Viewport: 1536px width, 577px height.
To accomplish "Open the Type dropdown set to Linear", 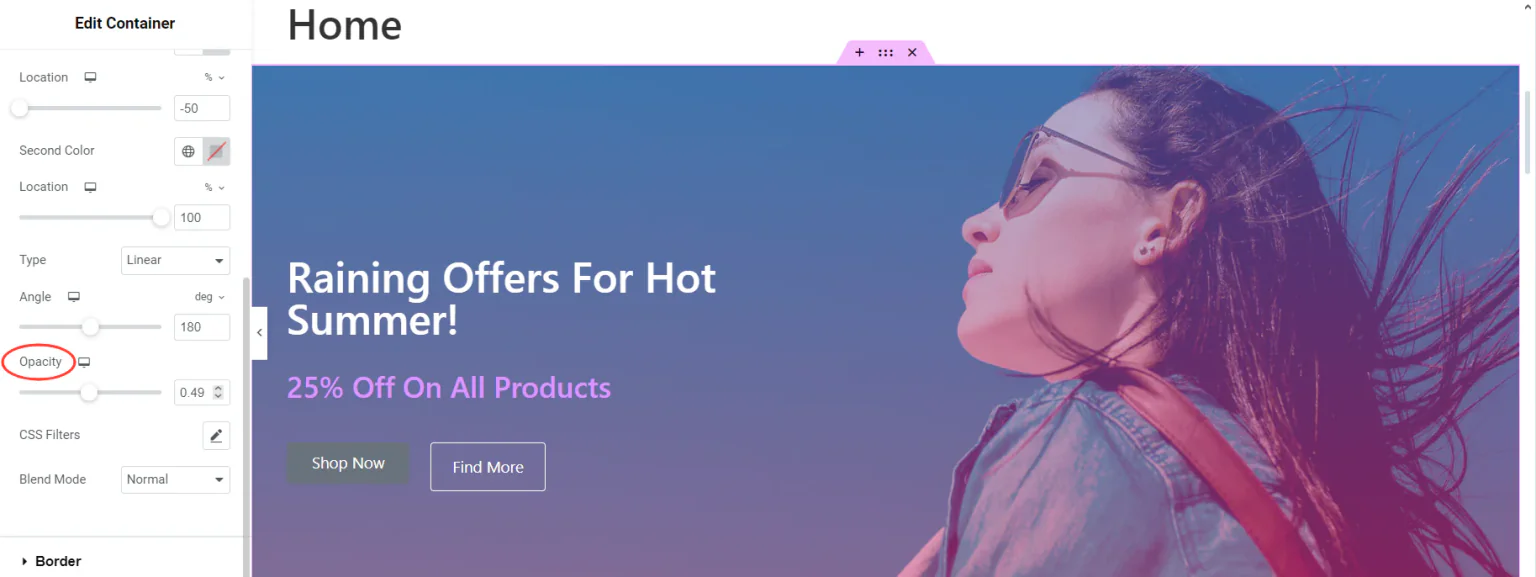I will 176,260.
